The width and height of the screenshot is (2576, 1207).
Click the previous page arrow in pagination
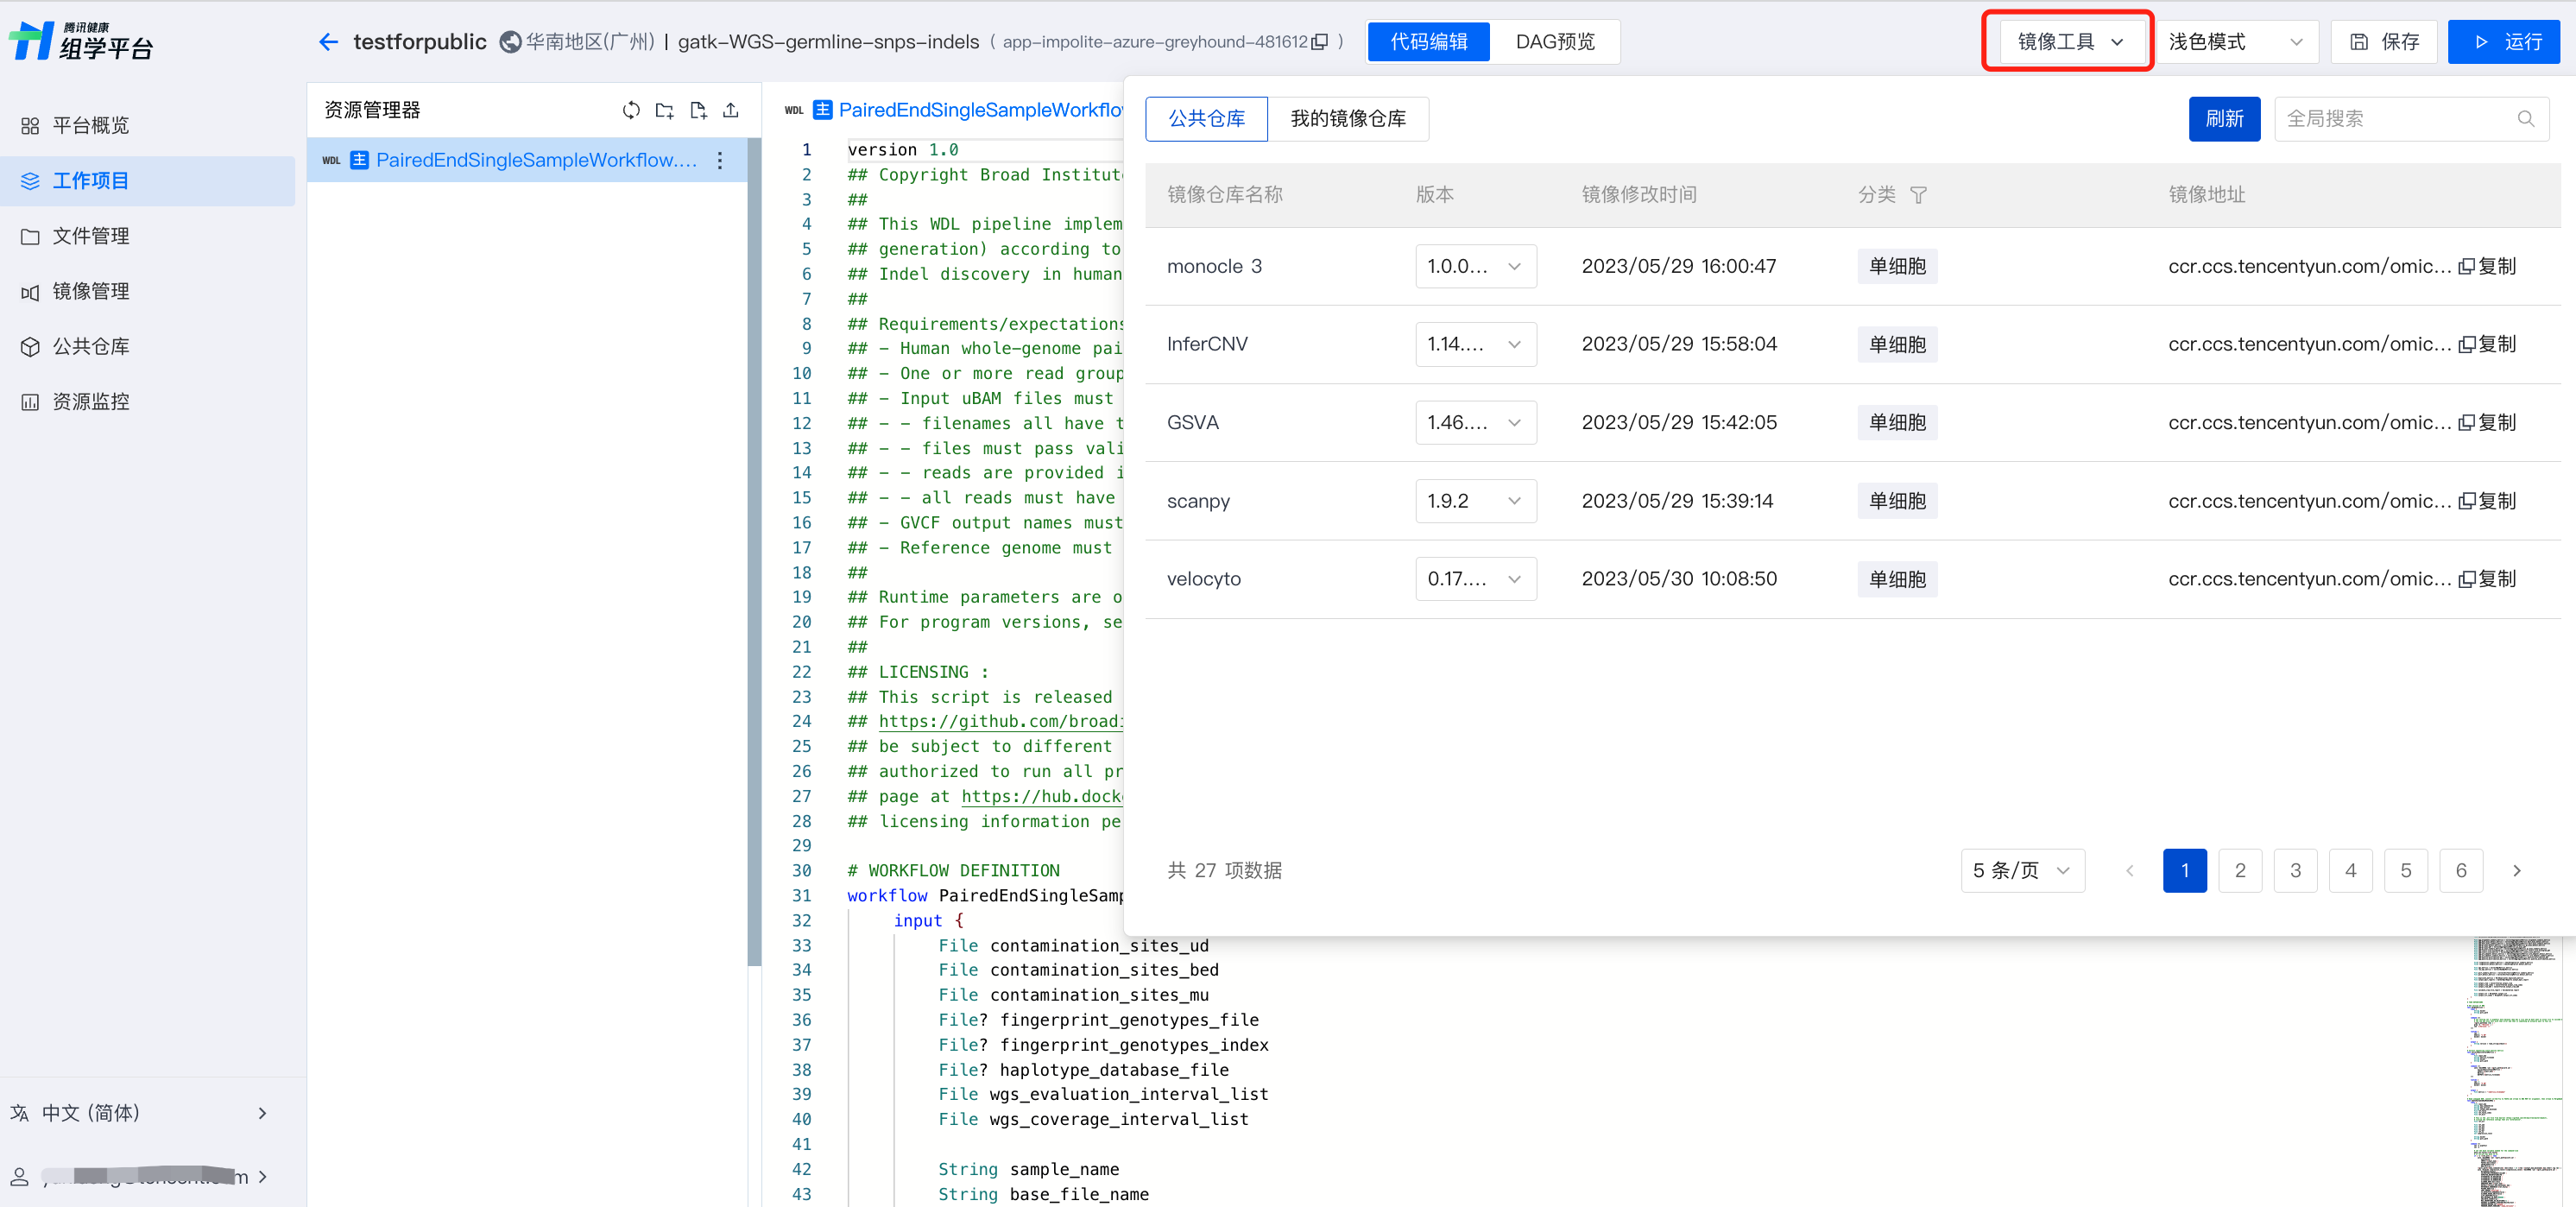2129,870
